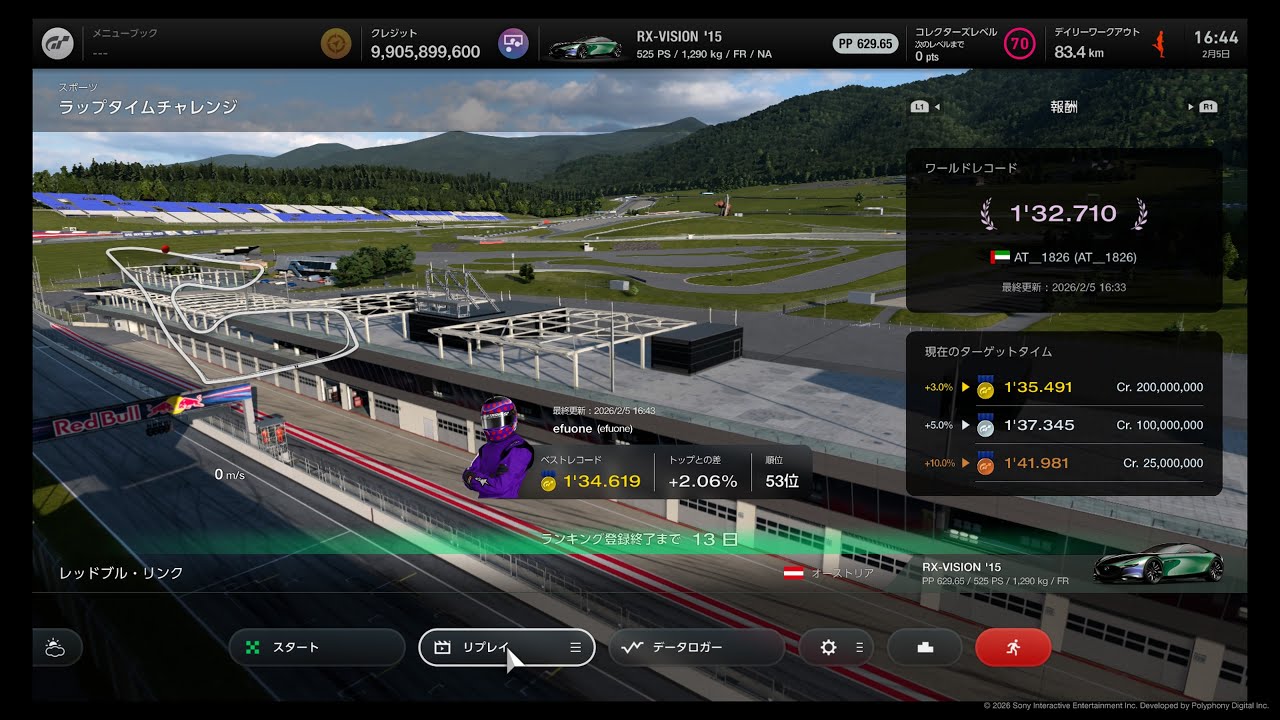Click the track layout map outline
Image resolution: width=1280 pixels, height=720 pixels.
point(232,313)
